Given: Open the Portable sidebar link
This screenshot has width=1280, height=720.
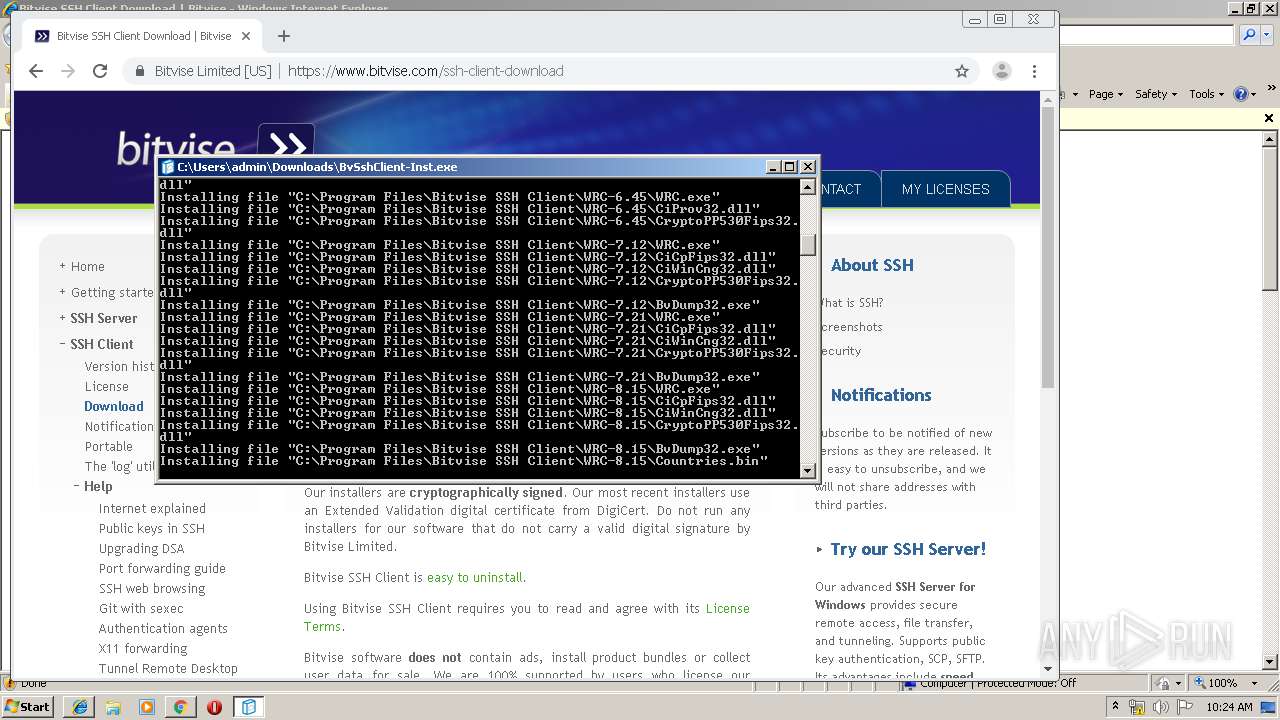Looking at the screenshot, I should 109,446.
